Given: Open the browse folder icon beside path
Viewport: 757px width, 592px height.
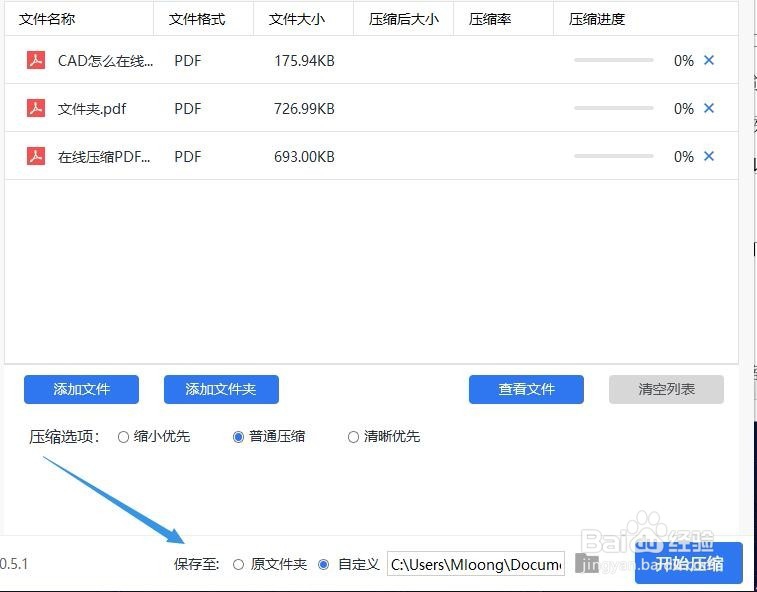Looking at the screenshot, I should click(587, 564).
